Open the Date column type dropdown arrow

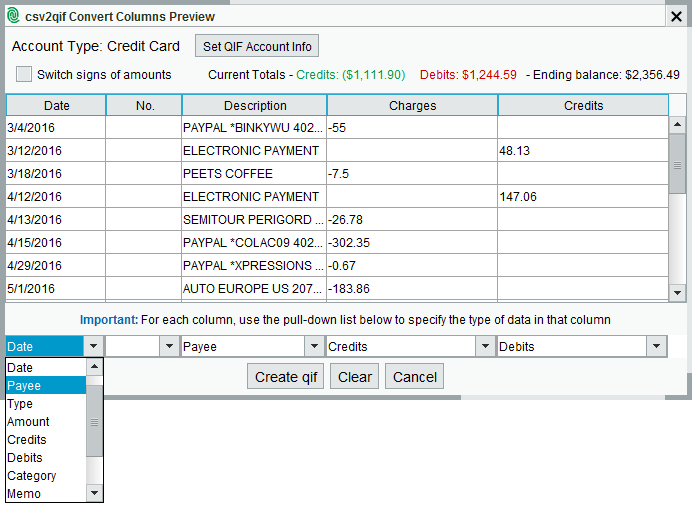pos(93,346)
